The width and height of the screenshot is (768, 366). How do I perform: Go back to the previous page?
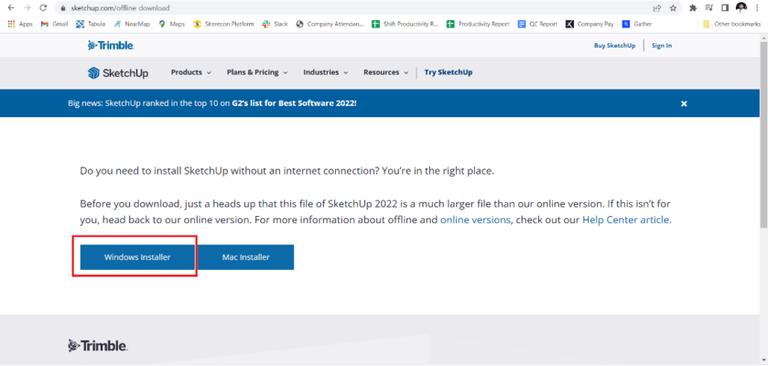[11, 8]
